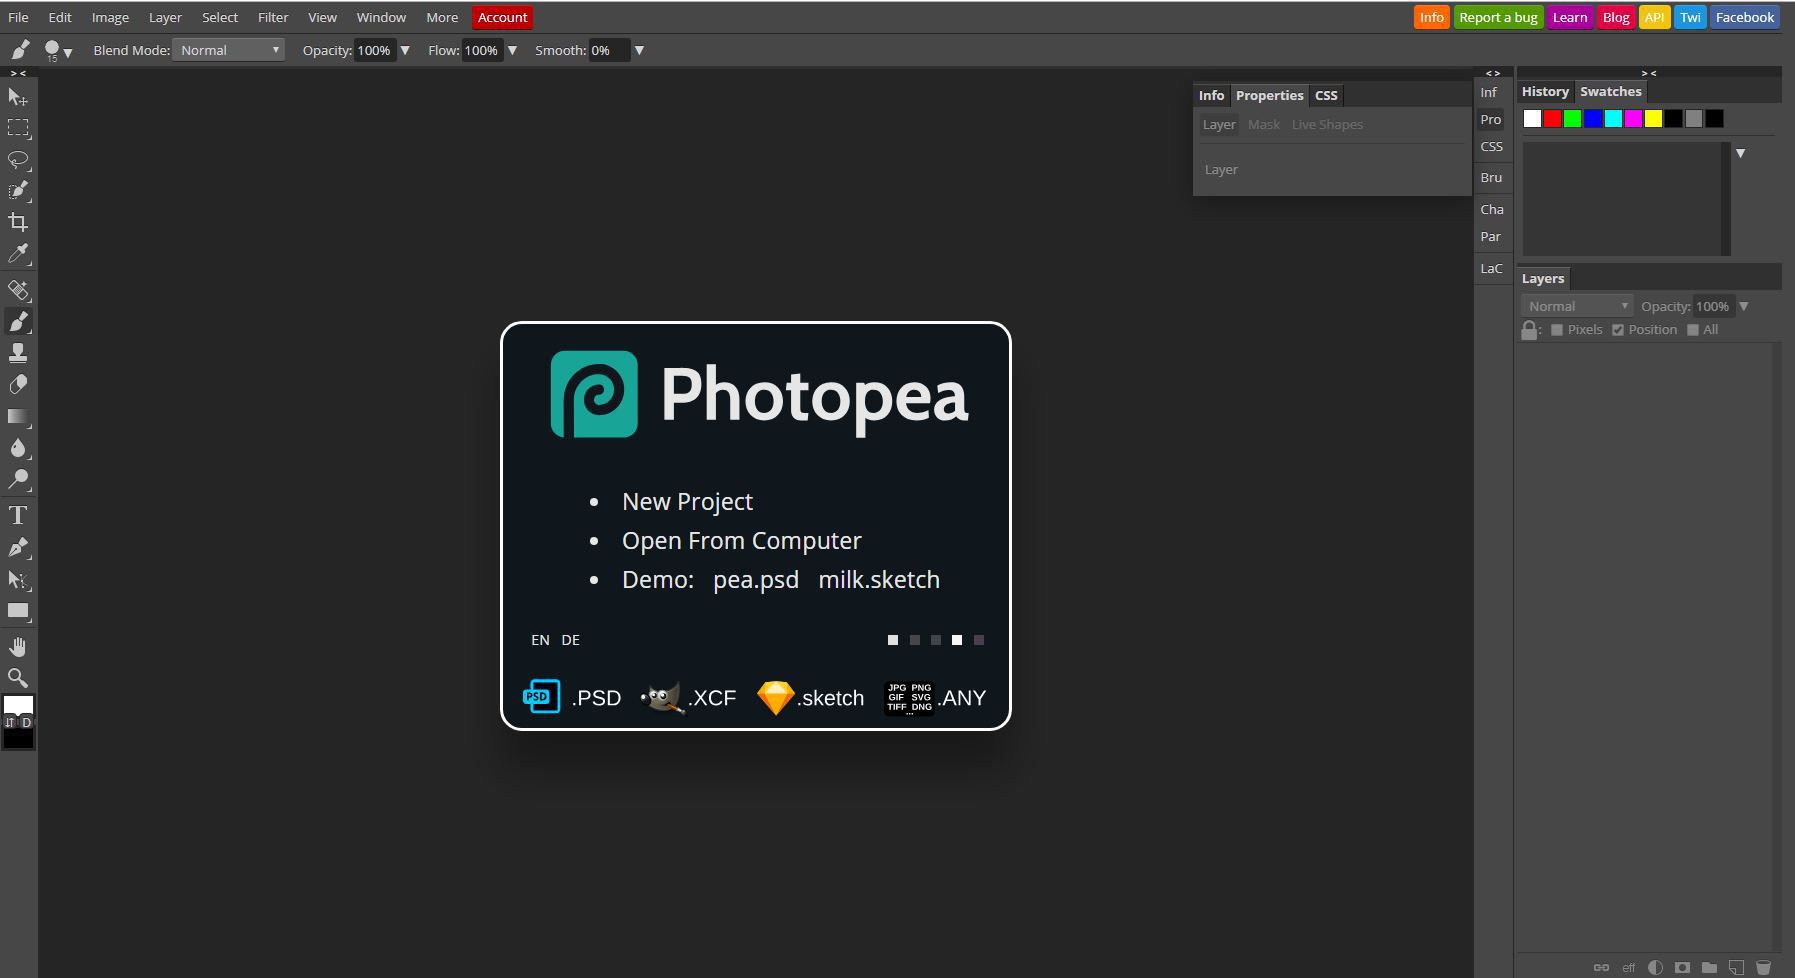The width and height of the screenshot is (1795, 978).
Task: Select the Eyedropper tool
Action: pos(18,254)
